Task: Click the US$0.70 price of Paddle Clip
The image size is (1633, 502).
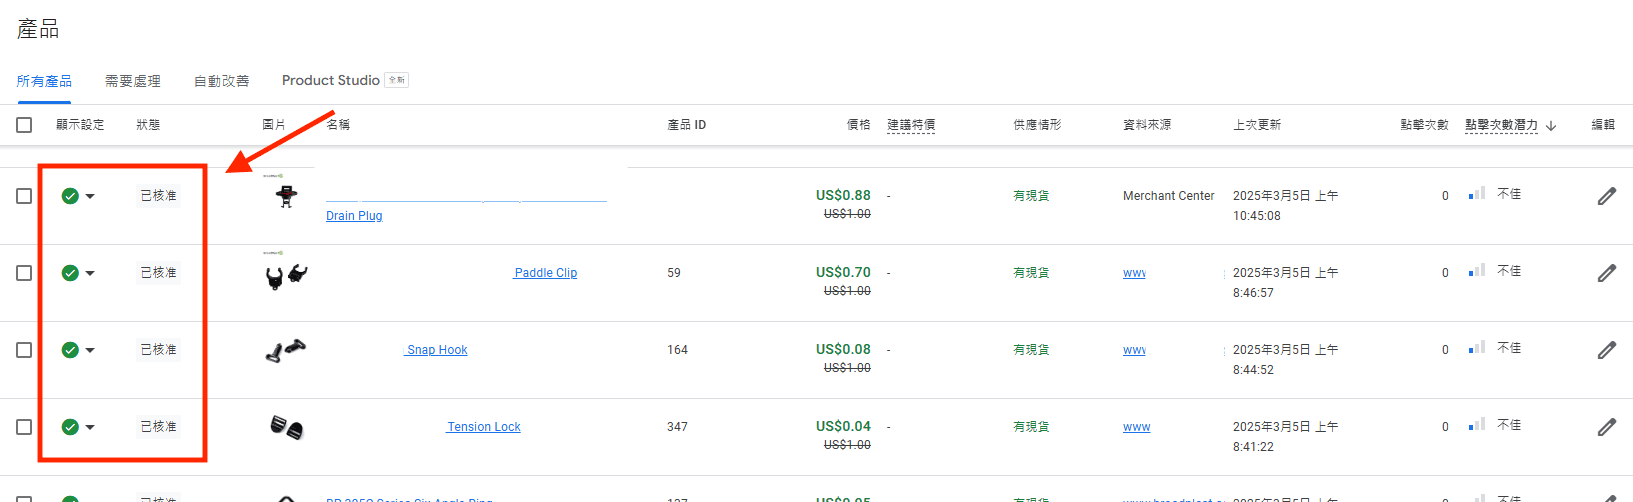Action: (843, 272)
